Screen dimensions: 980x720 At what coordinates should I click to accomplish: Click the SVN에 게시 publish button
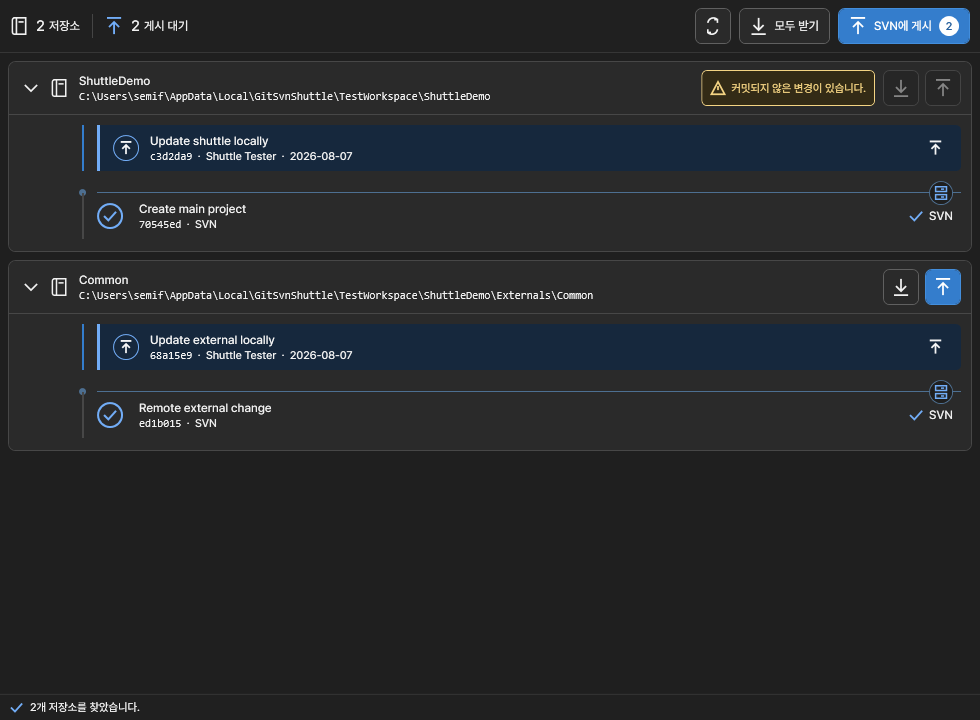tap(904, 26)
